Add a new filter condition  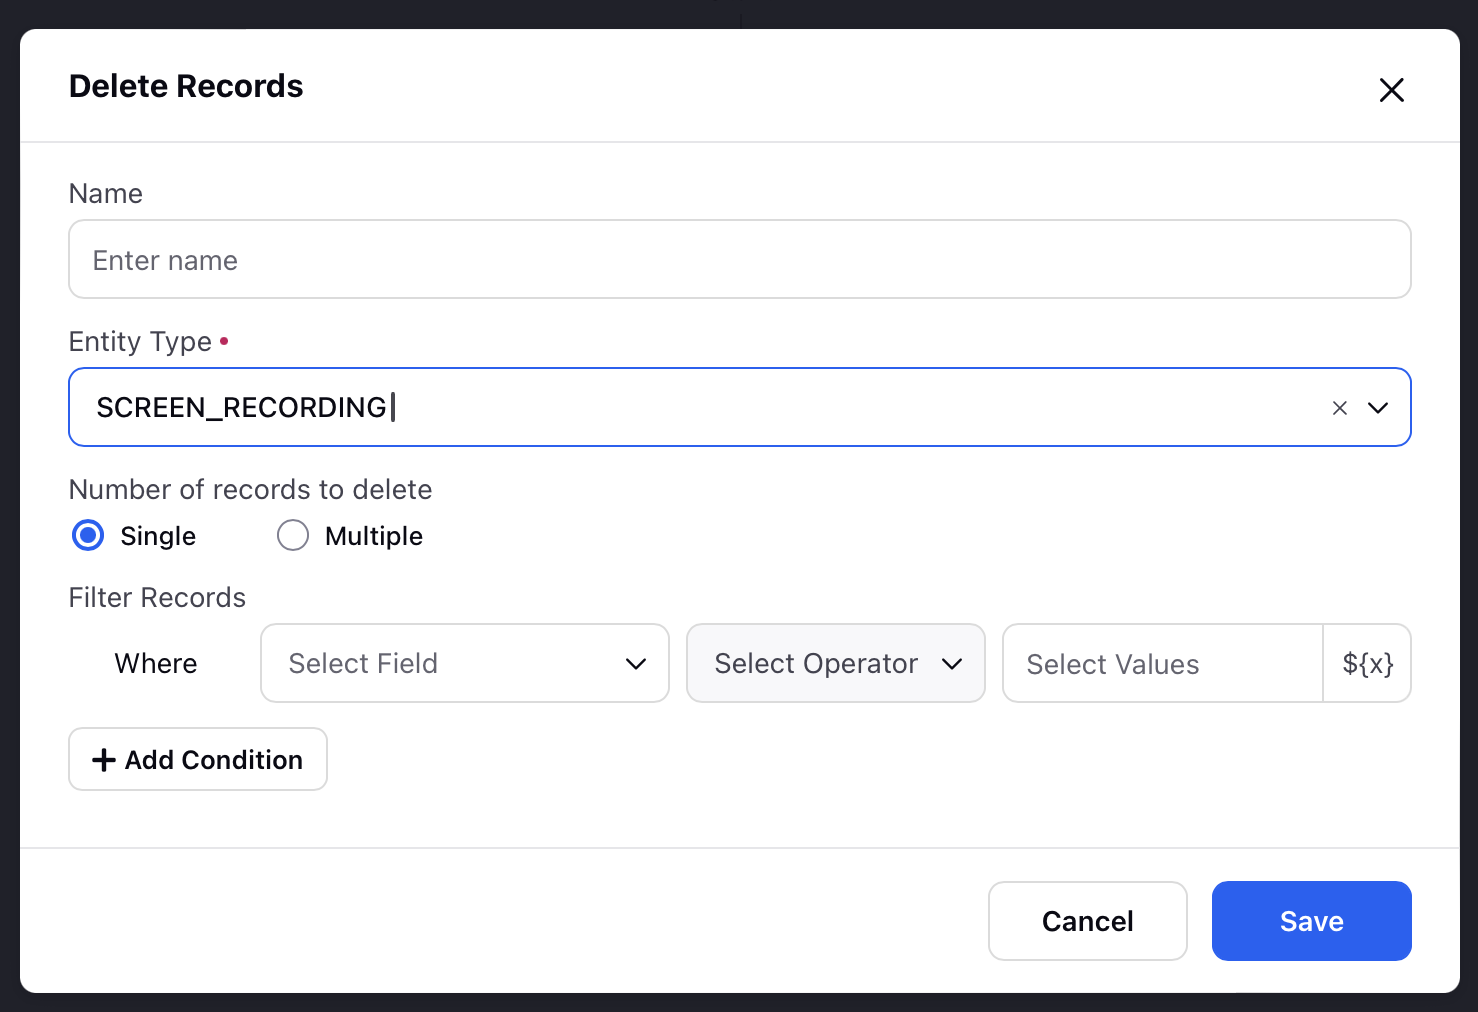pyautogui.click(x=198, y=759)
